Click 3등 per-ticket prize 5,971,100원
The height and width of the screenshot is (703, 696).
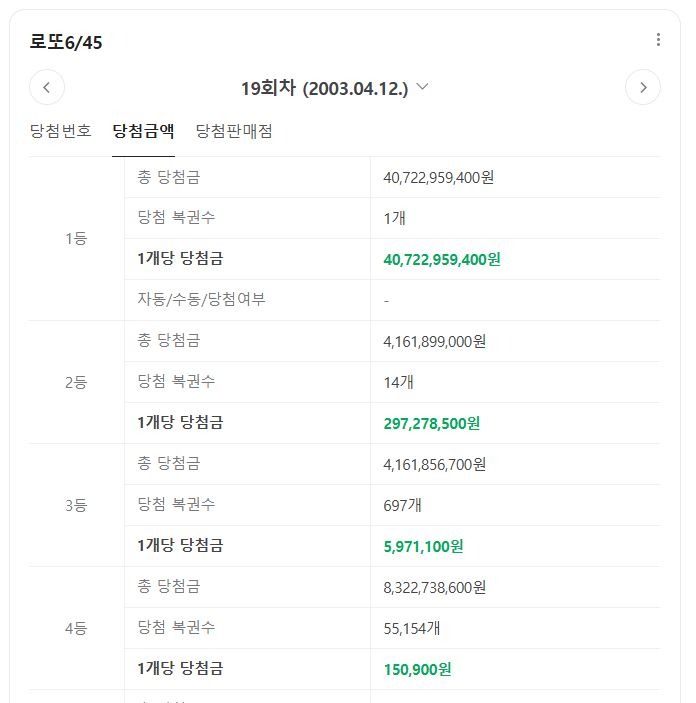[x=423, y=547]
